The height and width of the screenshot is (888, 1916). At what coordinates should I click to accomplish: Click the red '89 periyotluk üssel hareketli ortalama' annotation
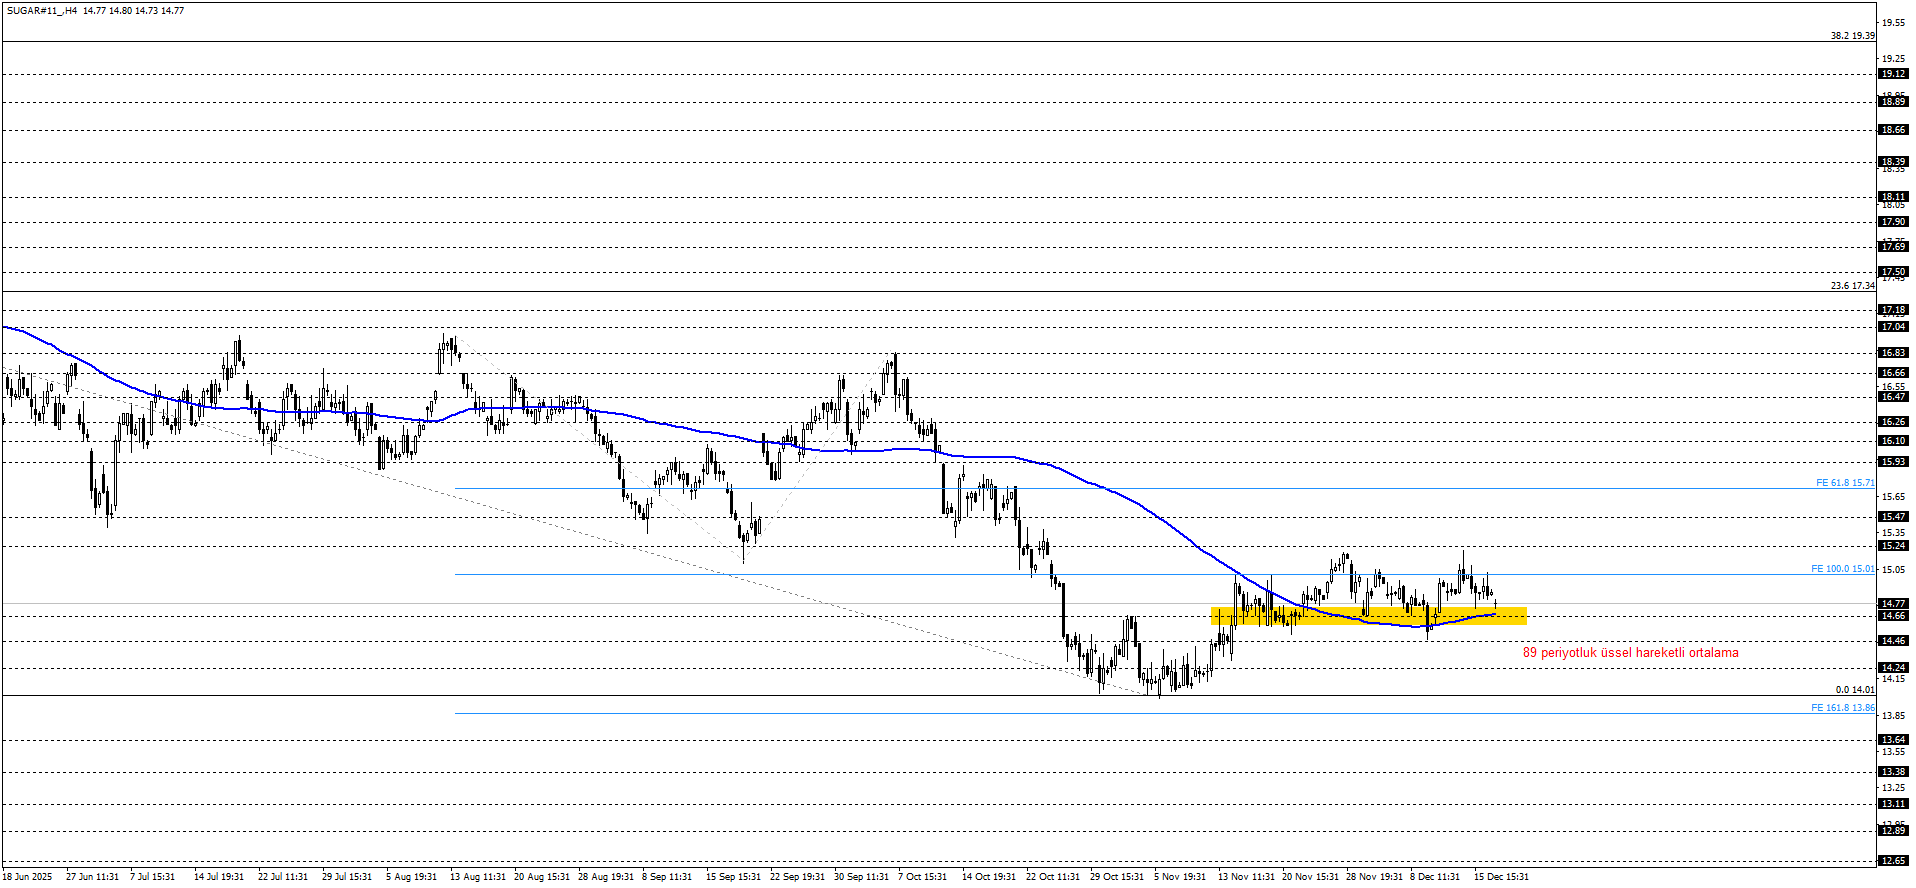click(1630, 653)
